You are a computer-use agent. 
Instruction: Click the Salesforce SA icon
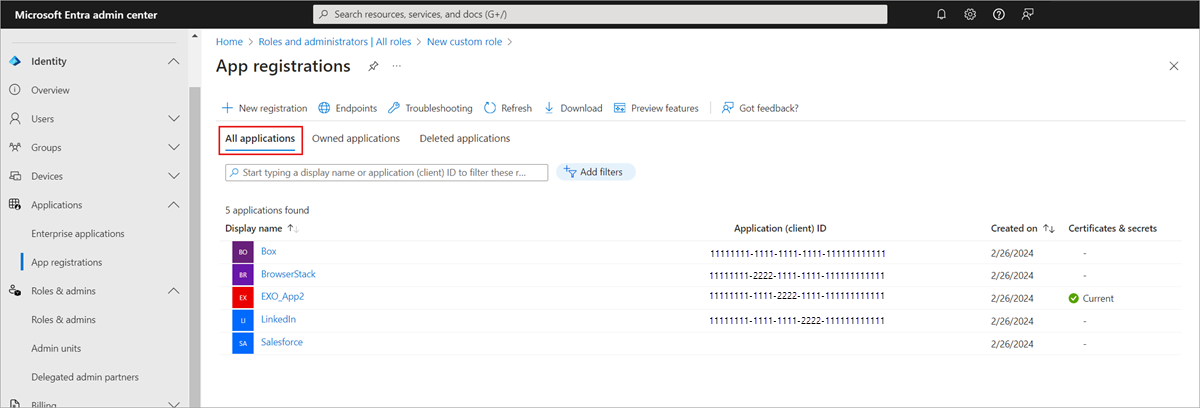click(242, 343)
